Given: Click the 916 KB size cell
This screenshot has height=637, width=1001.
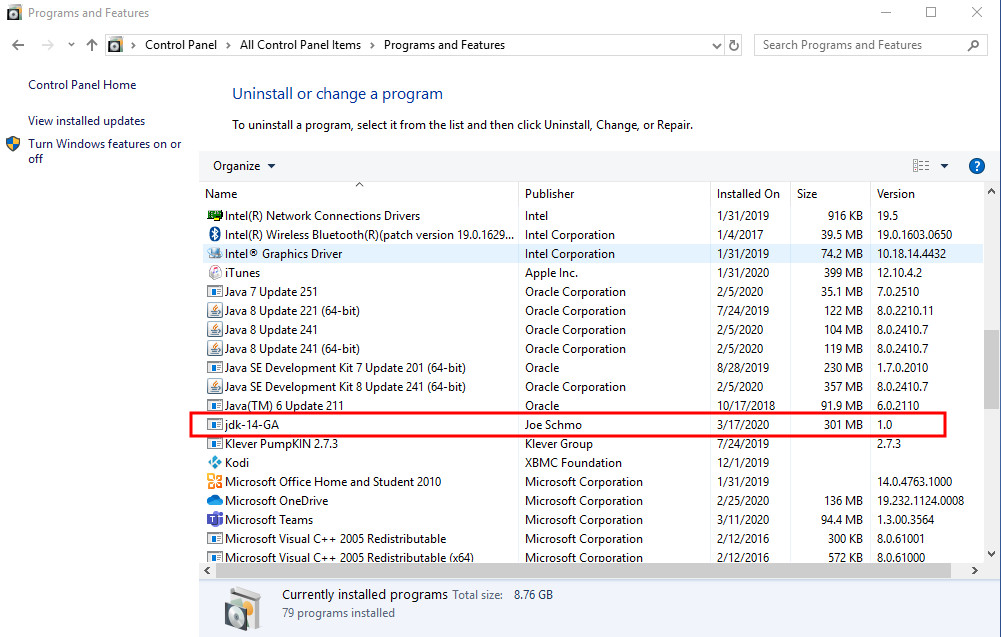Looking at the screenshot, I should pyautogui.click(x=845, y=216).
